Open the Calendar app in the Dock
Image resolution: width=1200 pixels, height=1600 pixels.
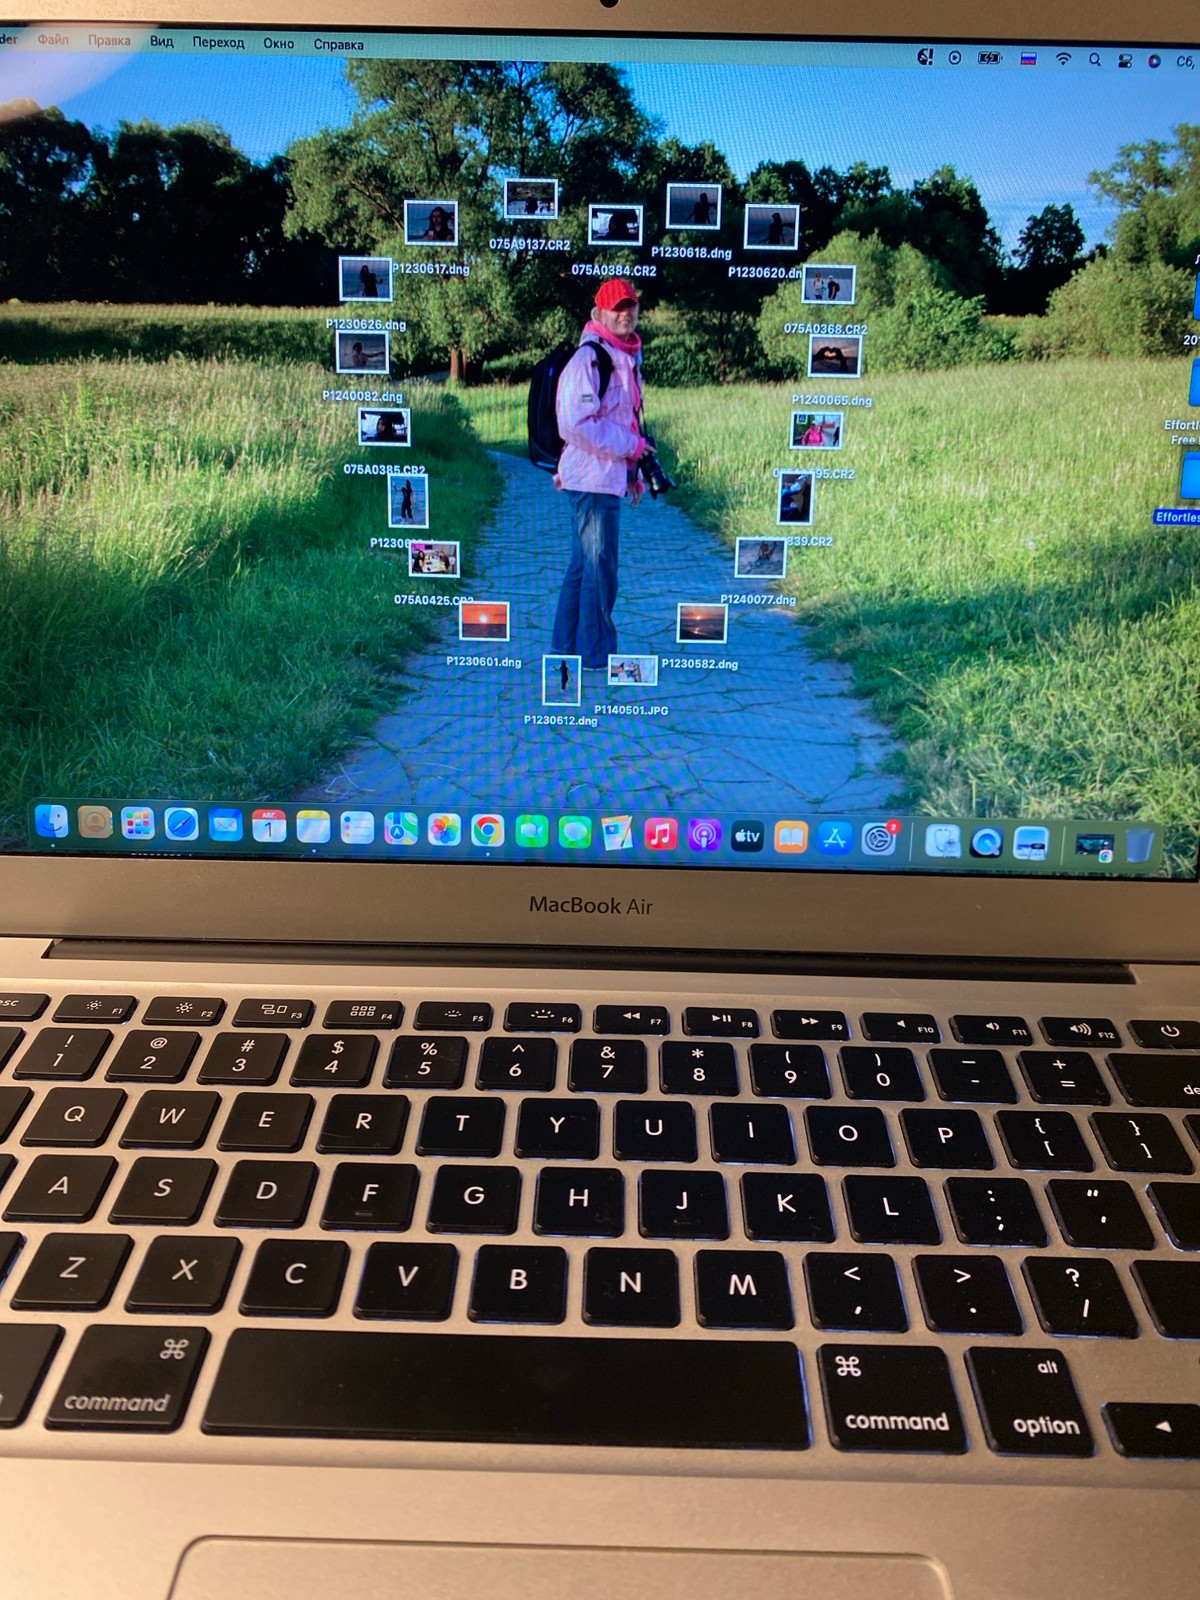268,826
